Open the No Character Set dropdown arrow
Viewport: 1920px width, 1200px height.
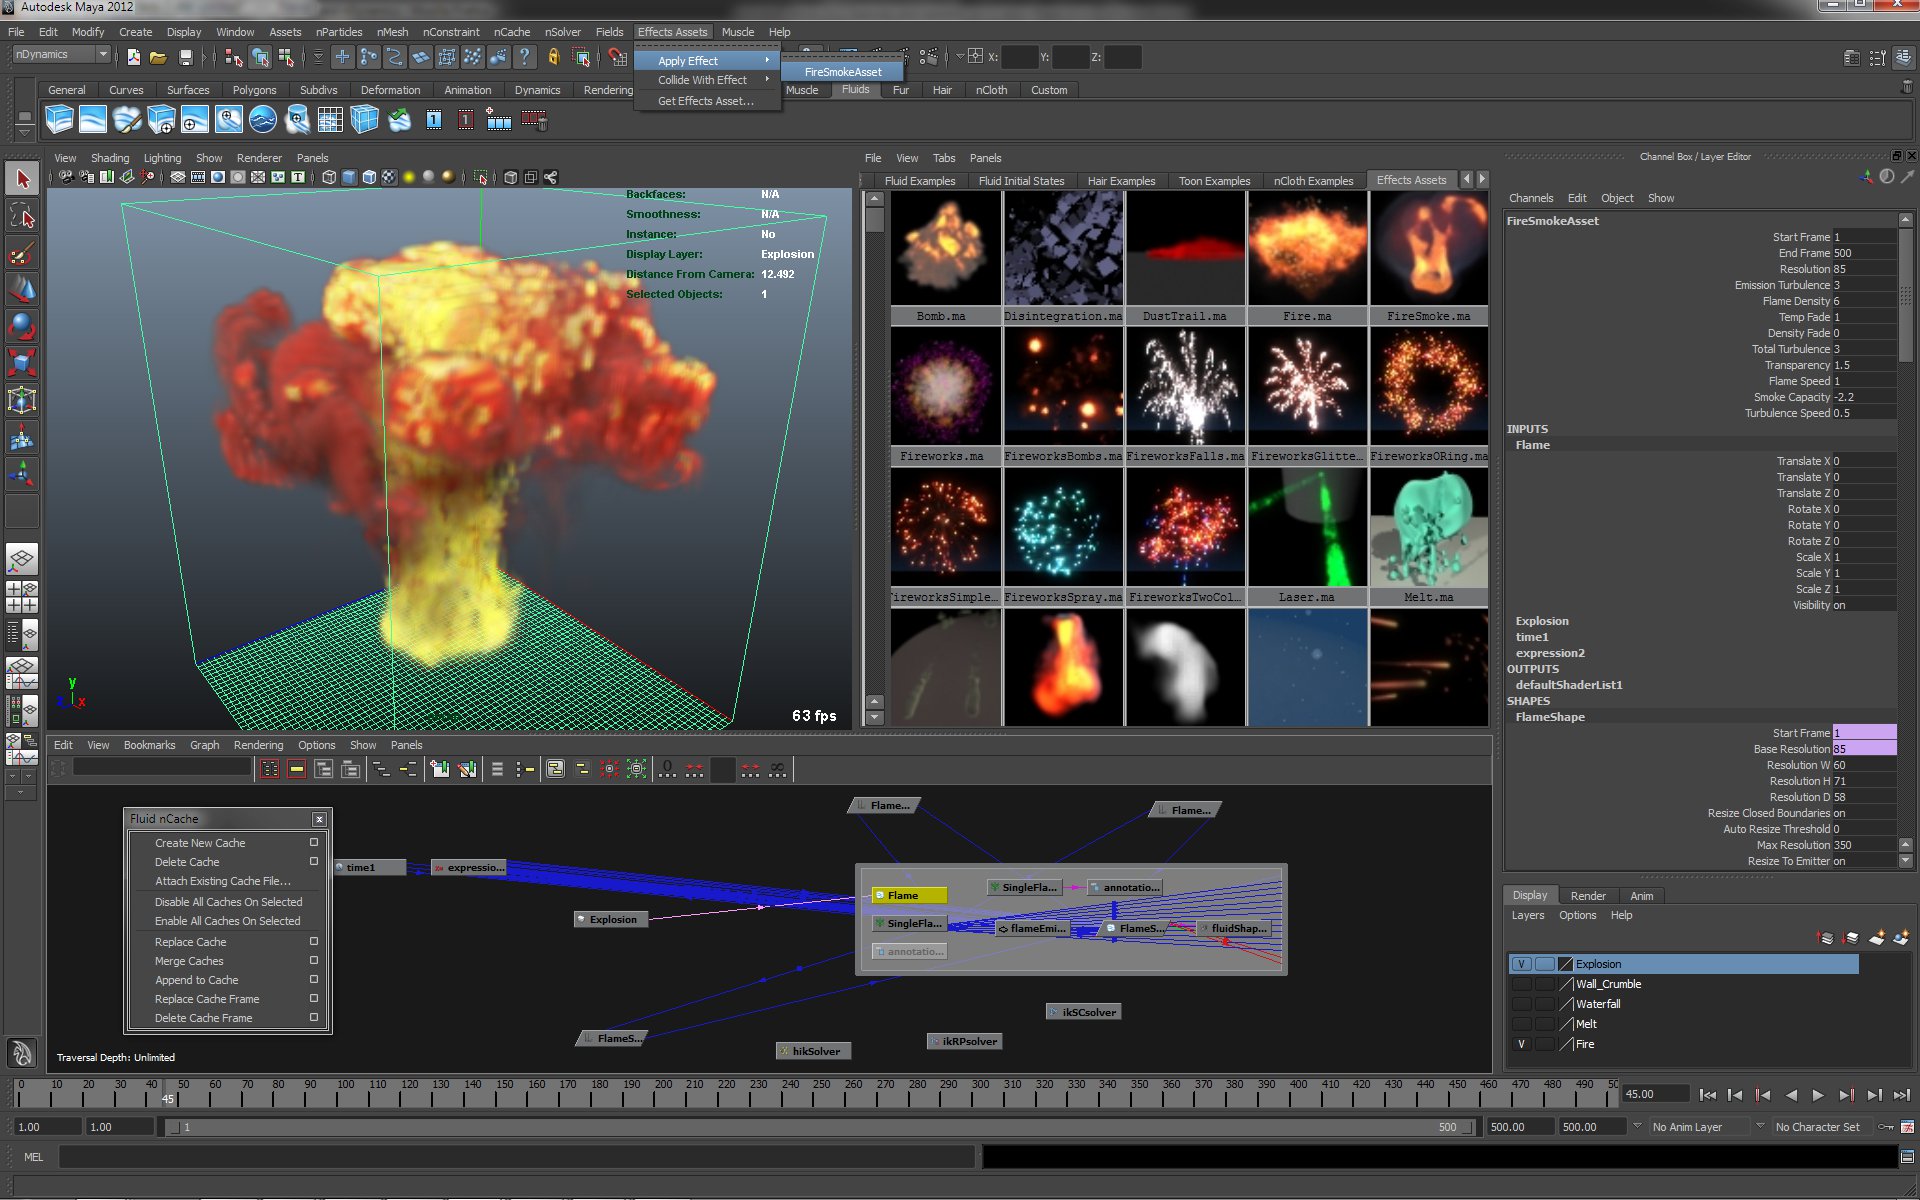1760,1127
